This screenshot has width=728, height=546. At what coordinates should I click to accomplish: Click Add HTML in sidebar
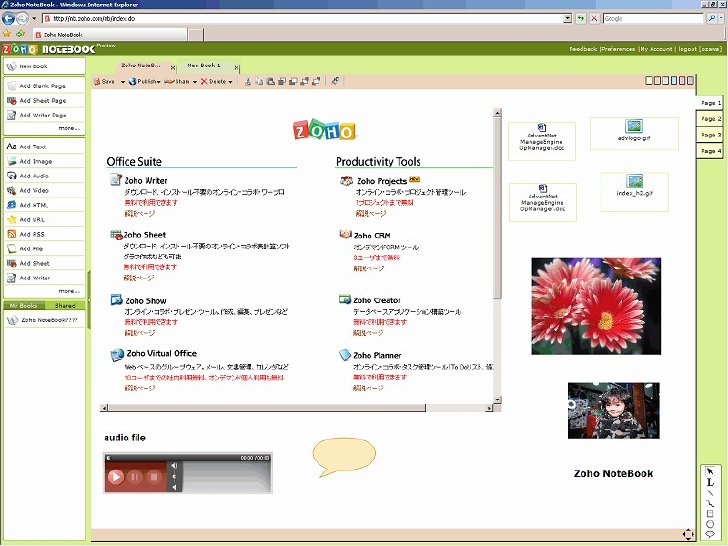tap(44, 205)
